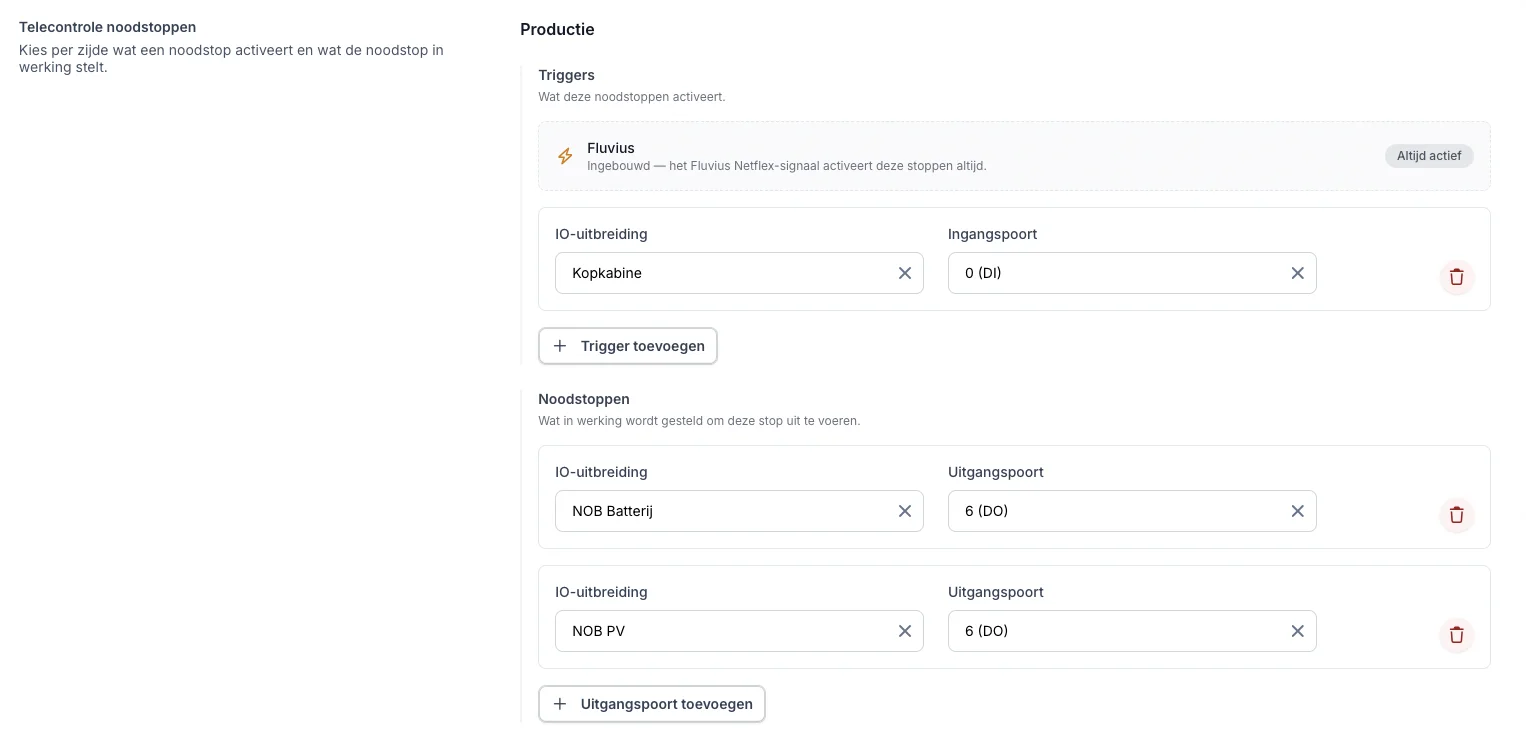1526x746 pixels.
Task: Clear the NOB Batterij row's 6 (DO) port
Action: coord(1298,511)
